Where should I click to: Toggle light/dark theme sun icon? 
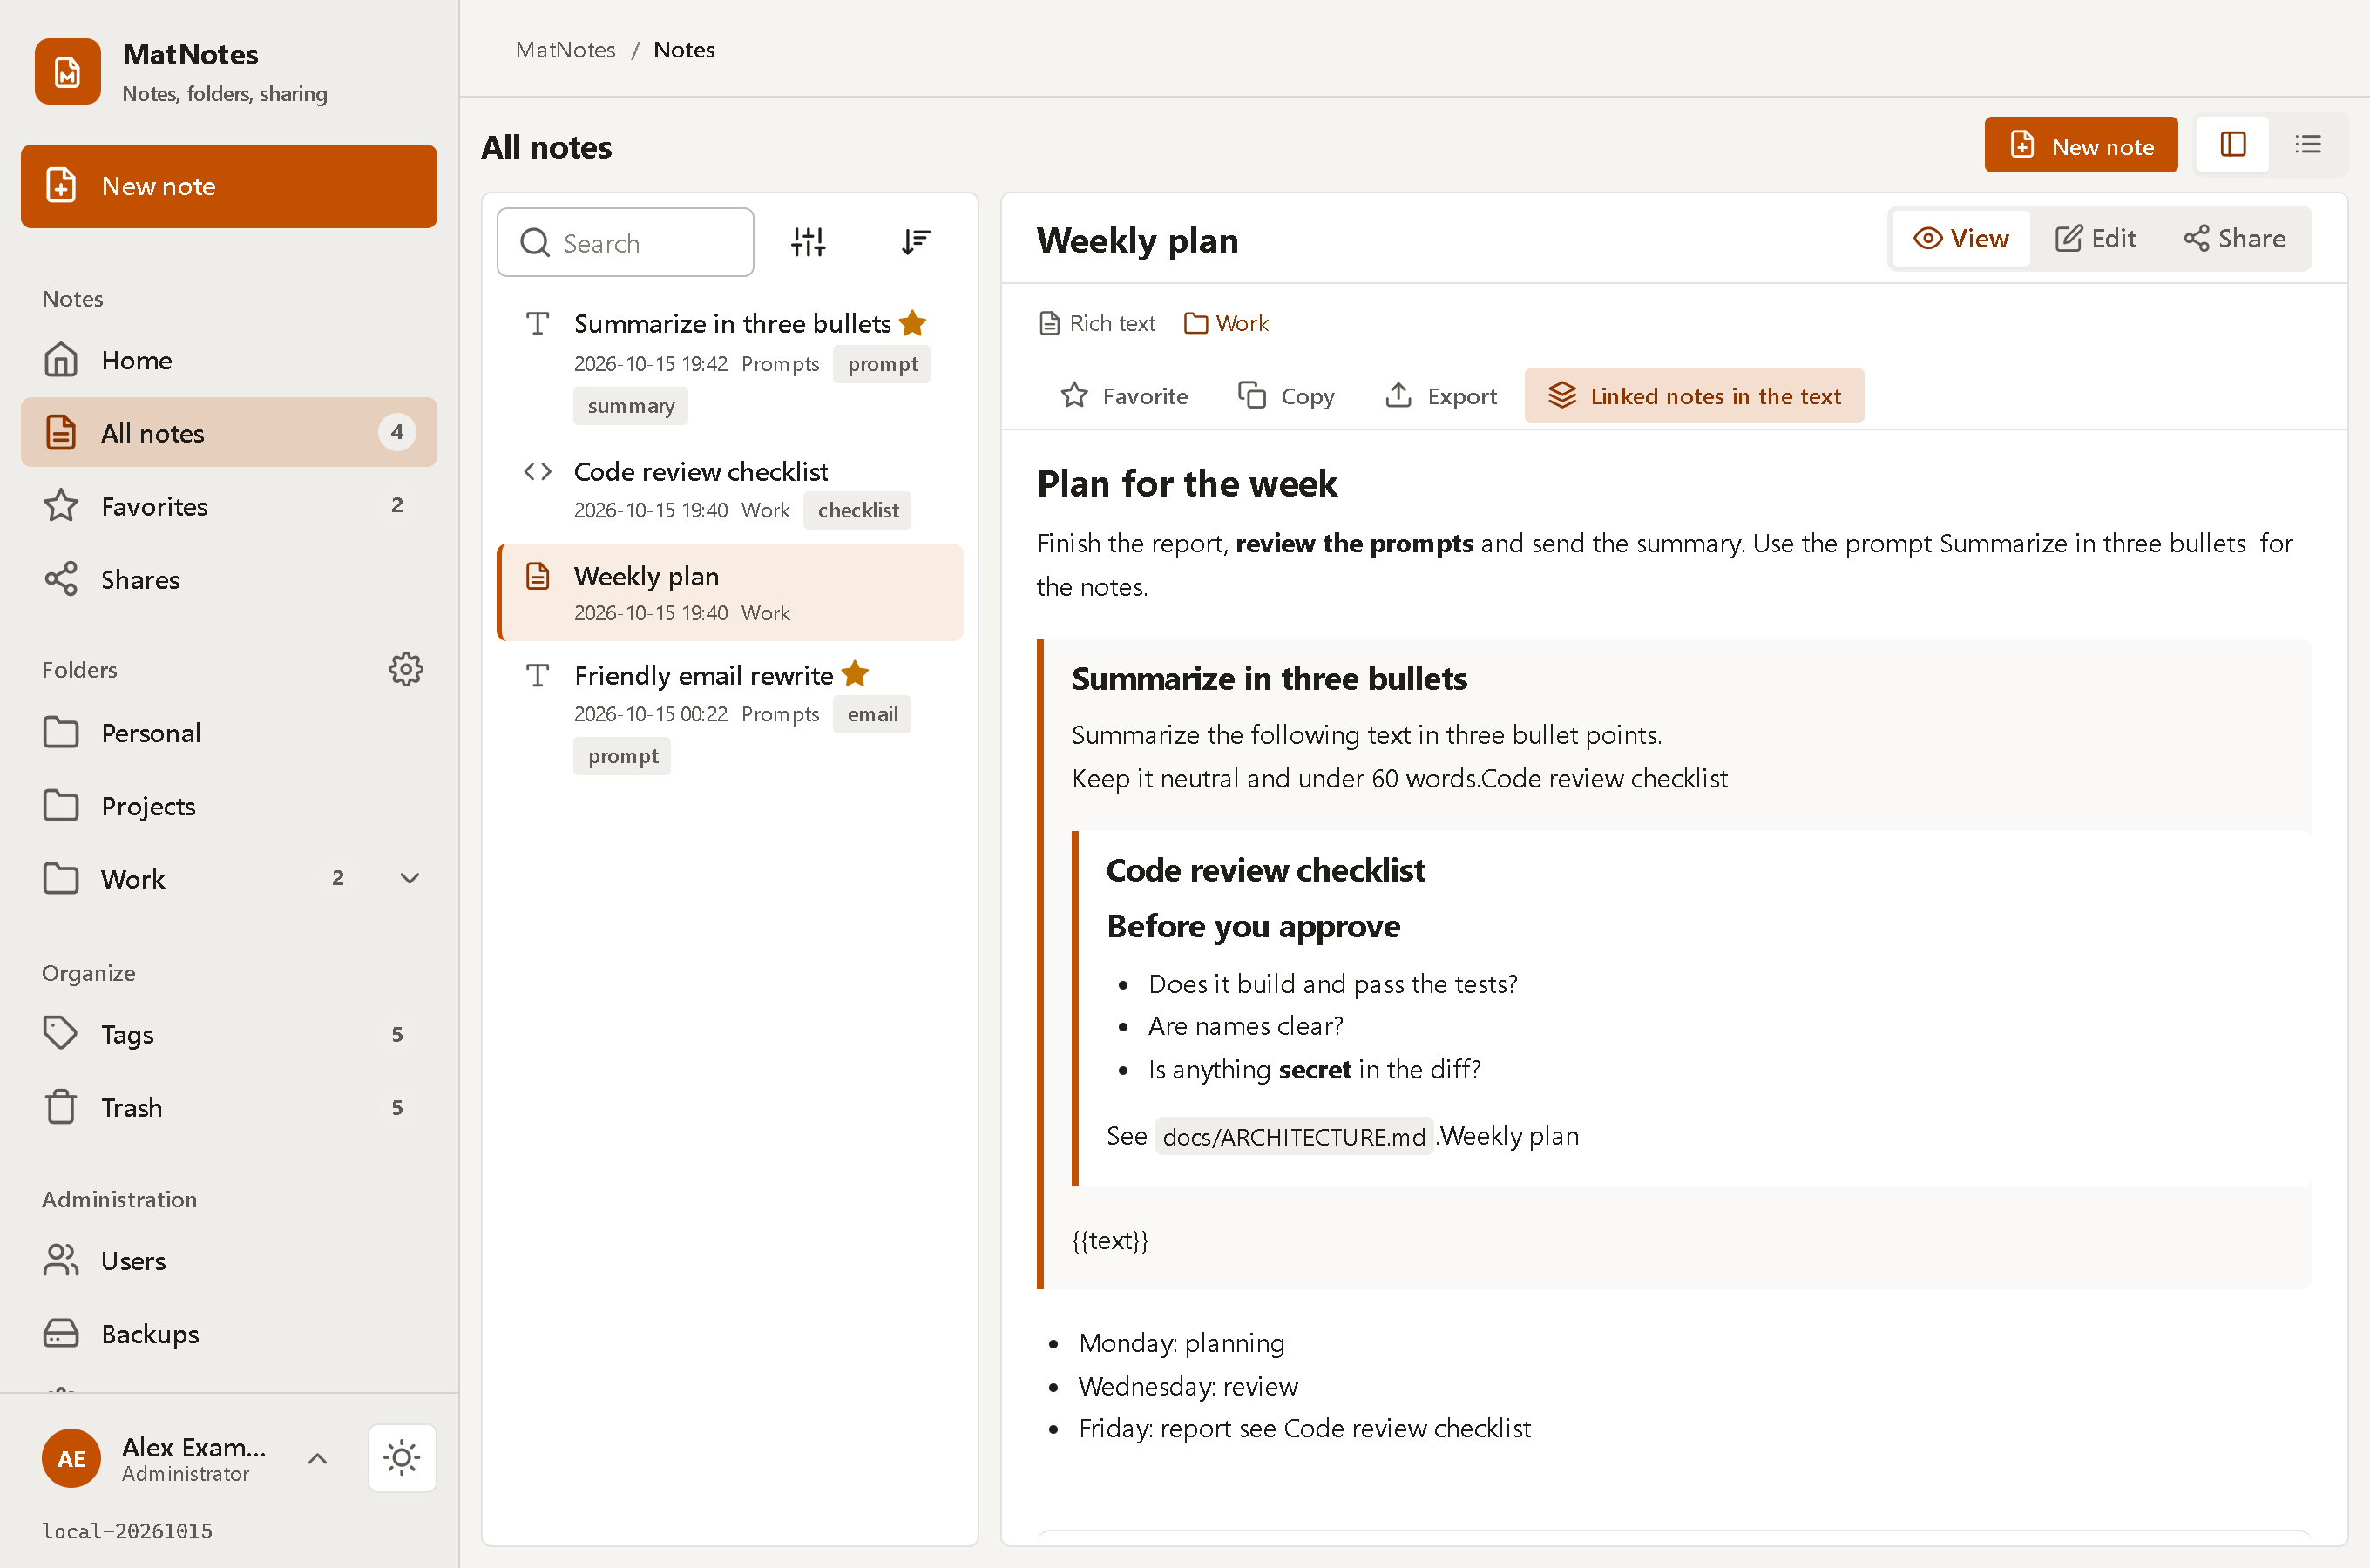(401, 1458)
